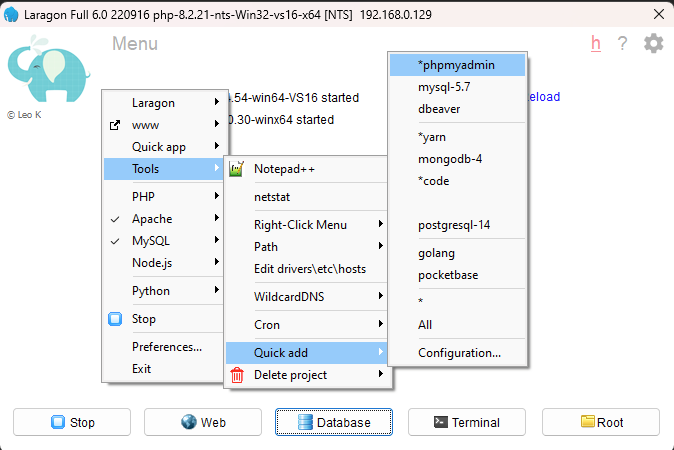Image resolution: width=674 pixels, height=450 pixels.
Task: Expand the WildcardDNS submenu arrow
Action: tap(380, 296)
